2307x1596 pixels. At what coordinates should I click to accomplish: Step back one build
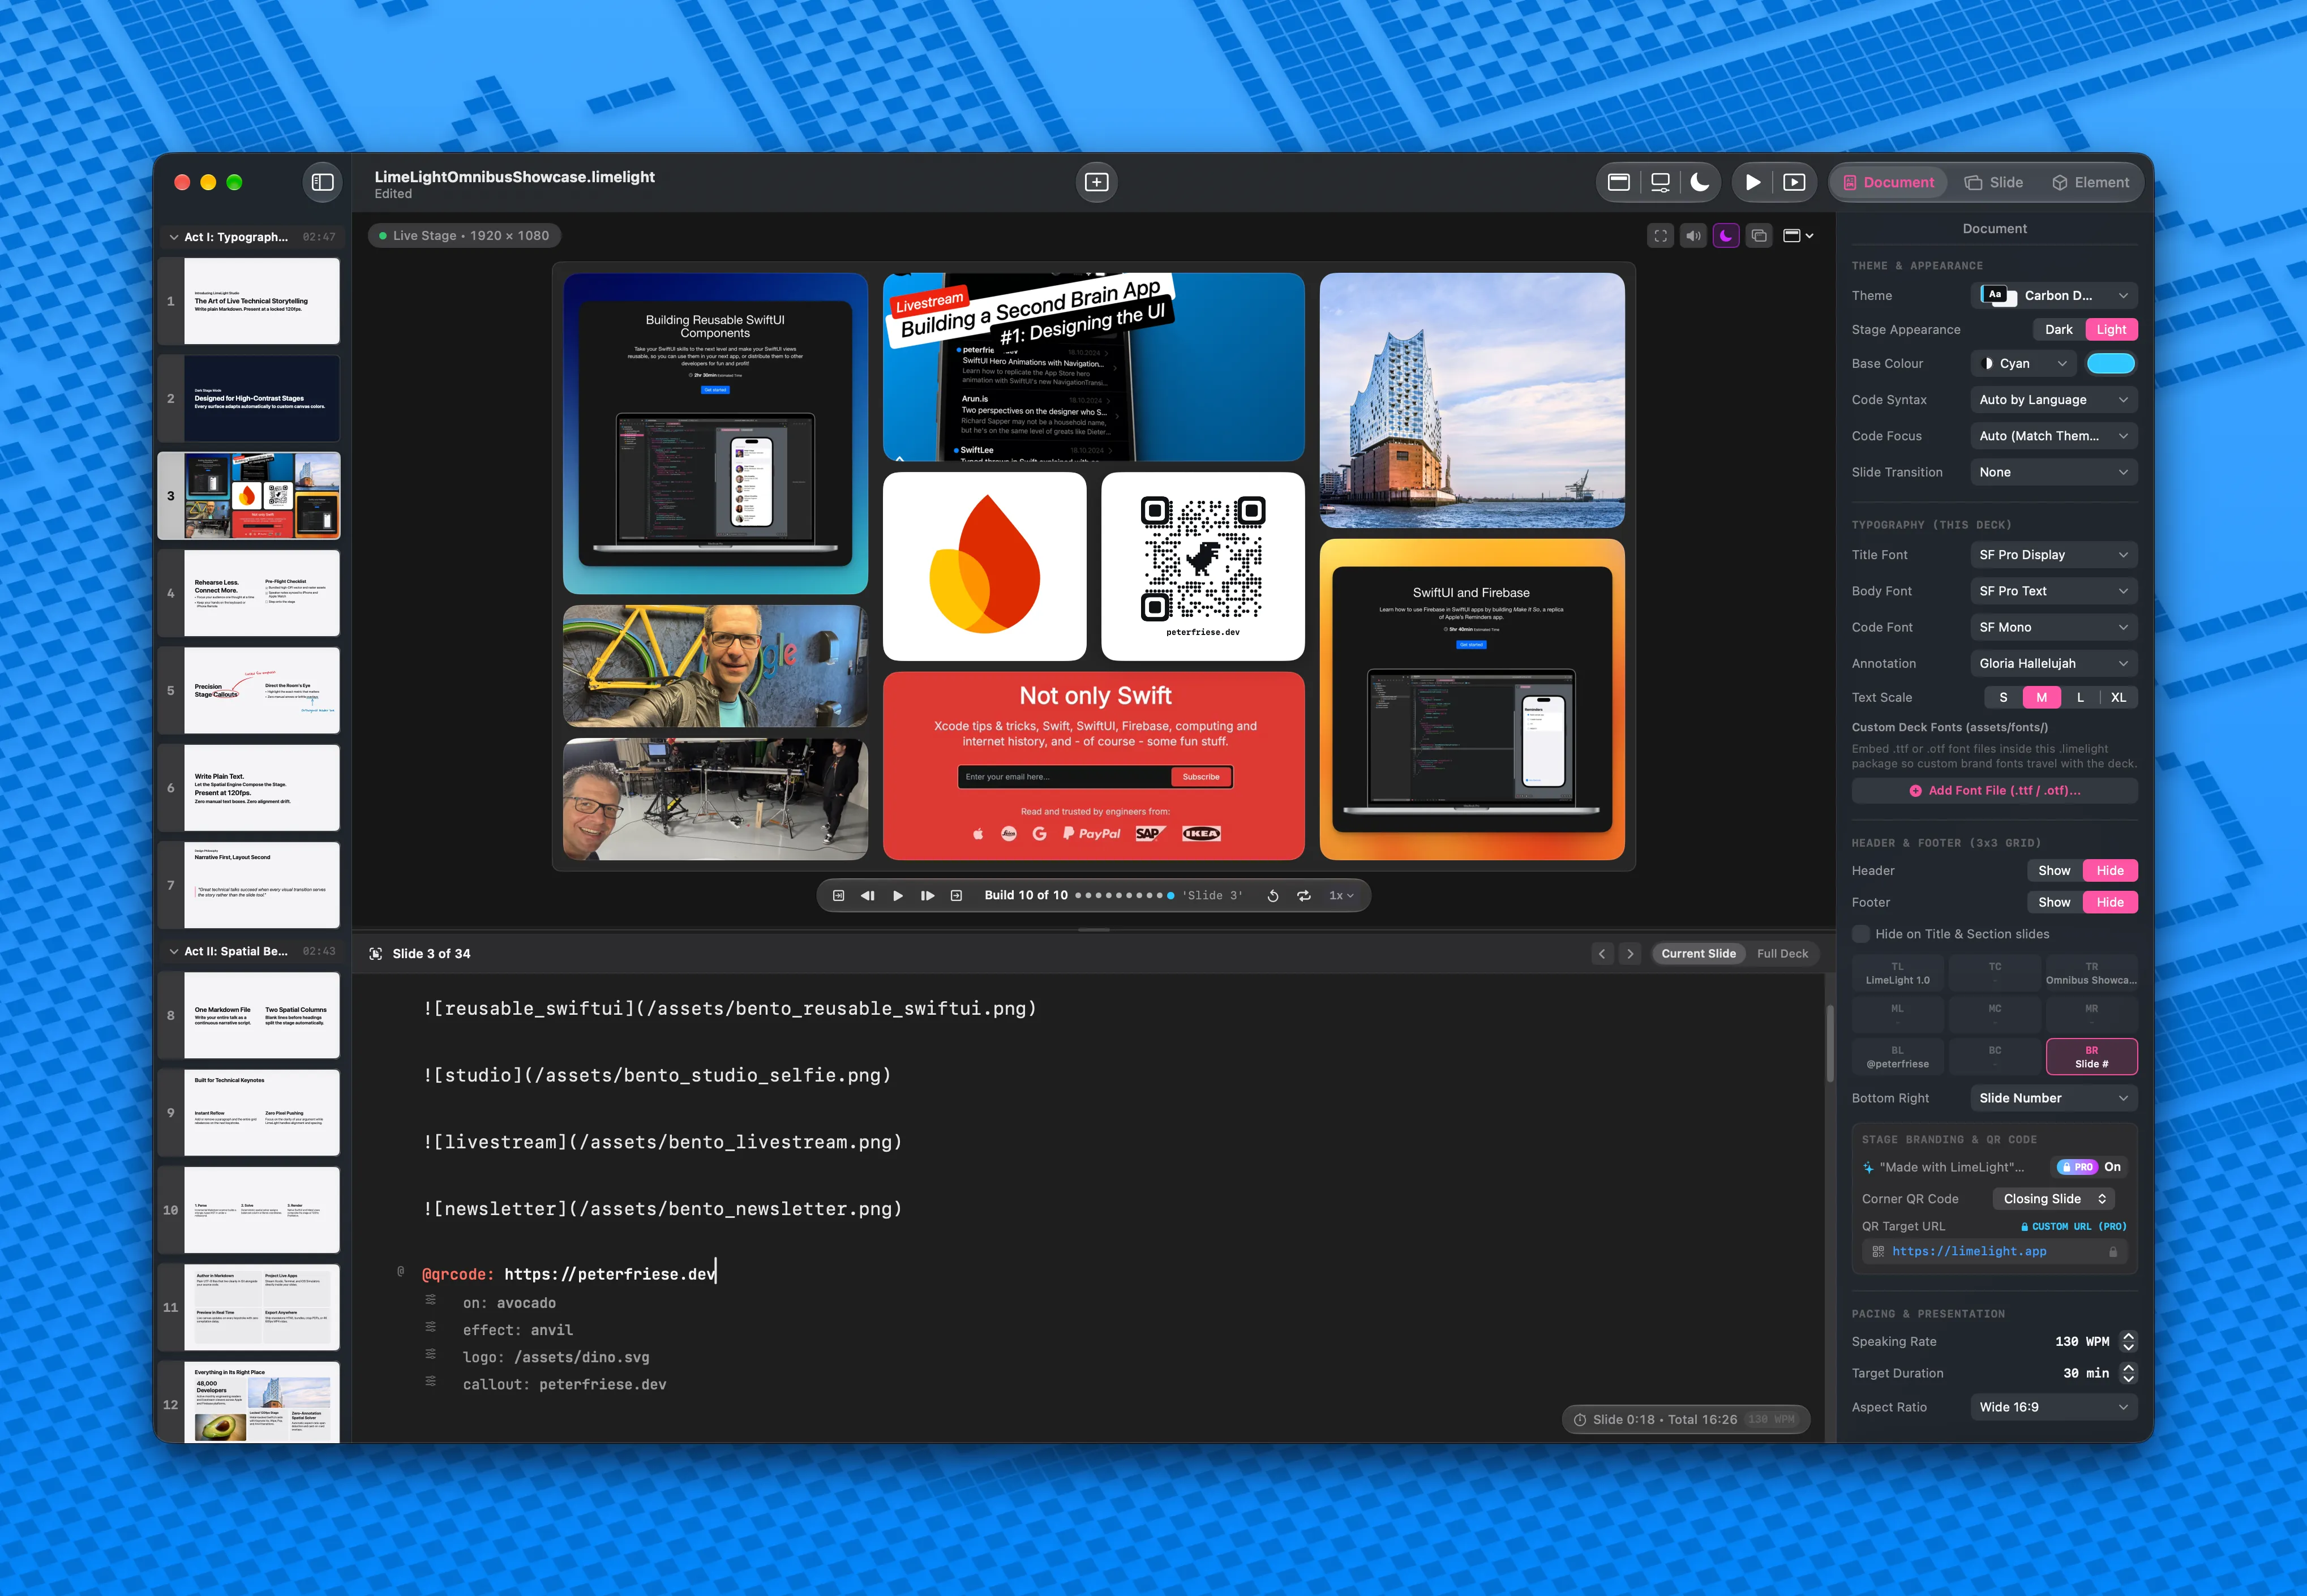(867, 896)
